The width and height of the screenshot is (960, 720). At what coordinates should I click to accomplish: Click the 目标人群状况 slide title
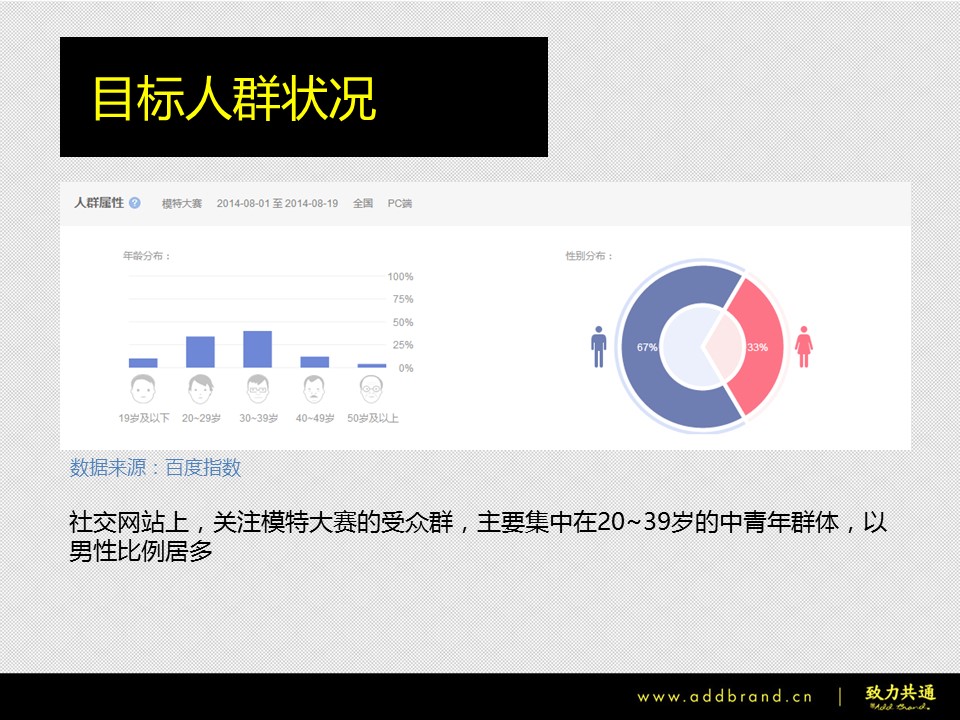[x=234, y=98]
